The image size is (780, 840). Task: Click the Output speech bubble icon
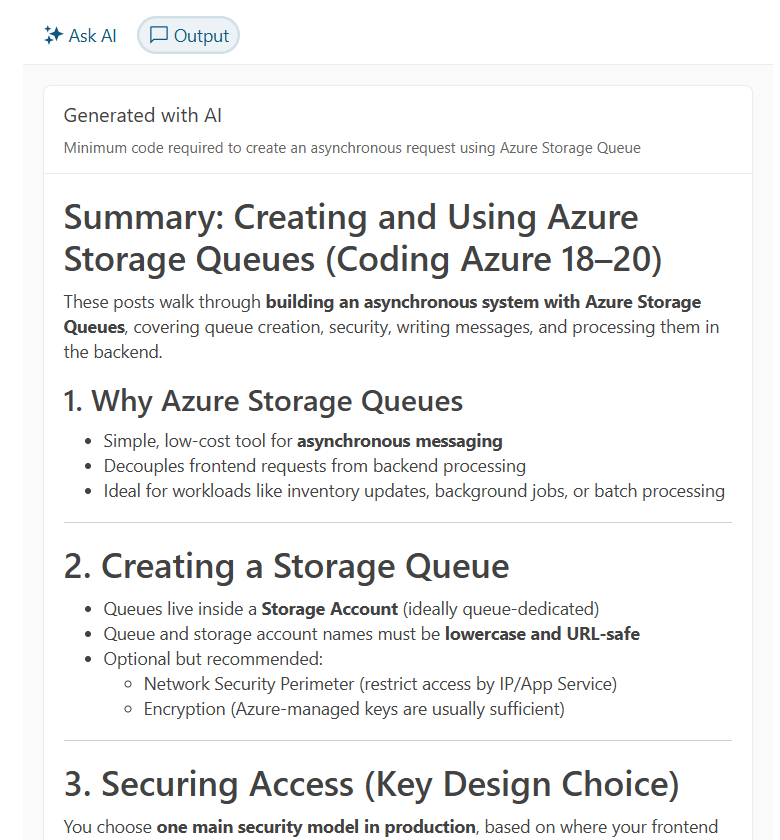coord(159,35)
